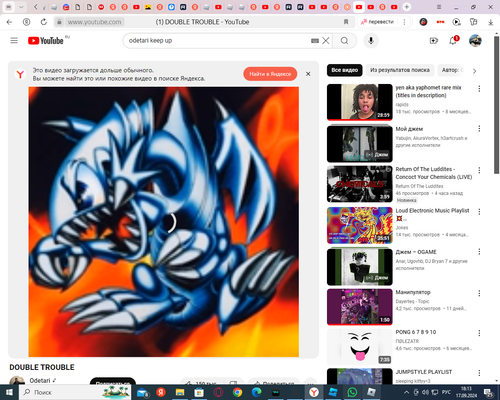500x400 pixels.
Task: Open options menu for 'Манипулятор'
Action: click(x=479, y=293)
